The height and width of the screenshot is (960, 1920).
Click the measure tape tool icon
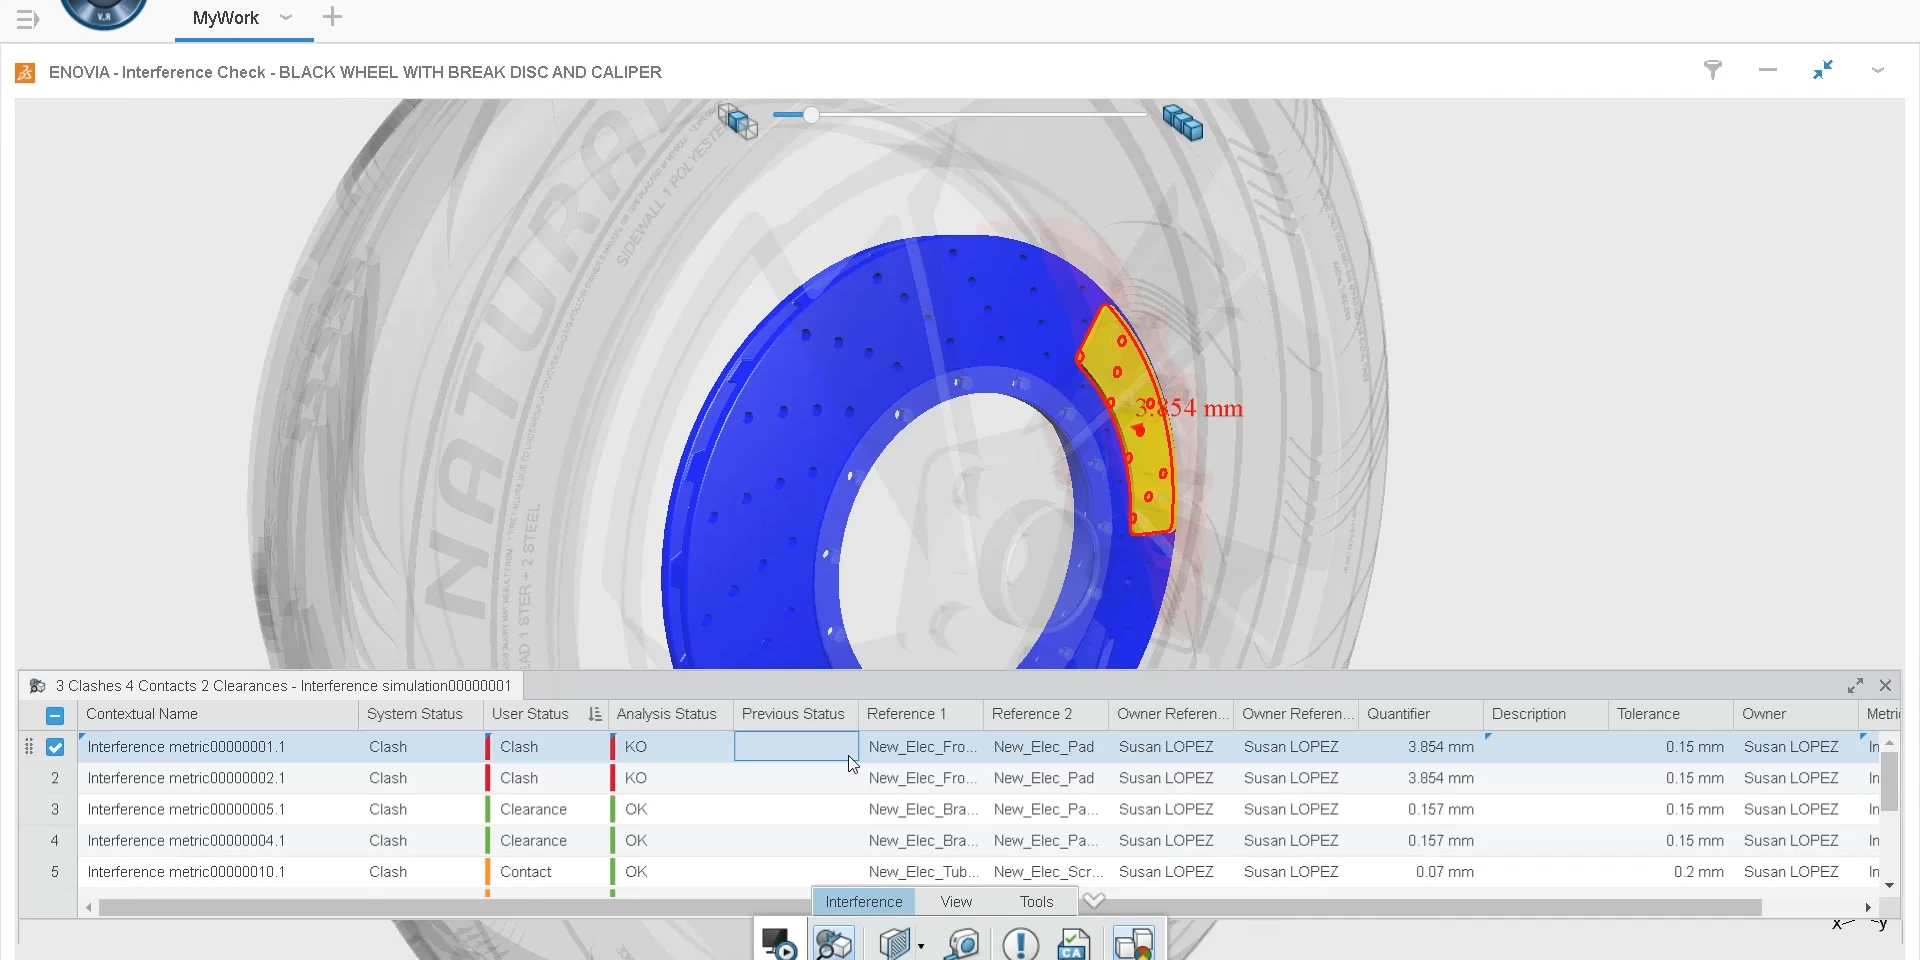(x=962, y=943)
